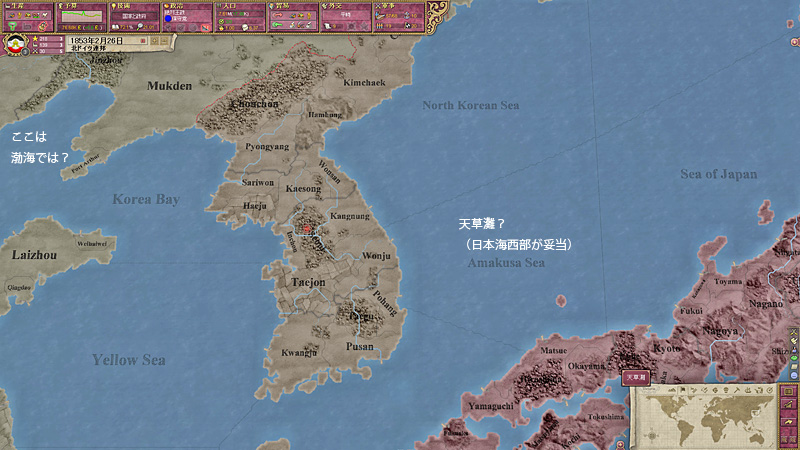This screenshot has height=450, width=800.
Task: Click the right zoom button under minimap buttons
Action: 793,439
